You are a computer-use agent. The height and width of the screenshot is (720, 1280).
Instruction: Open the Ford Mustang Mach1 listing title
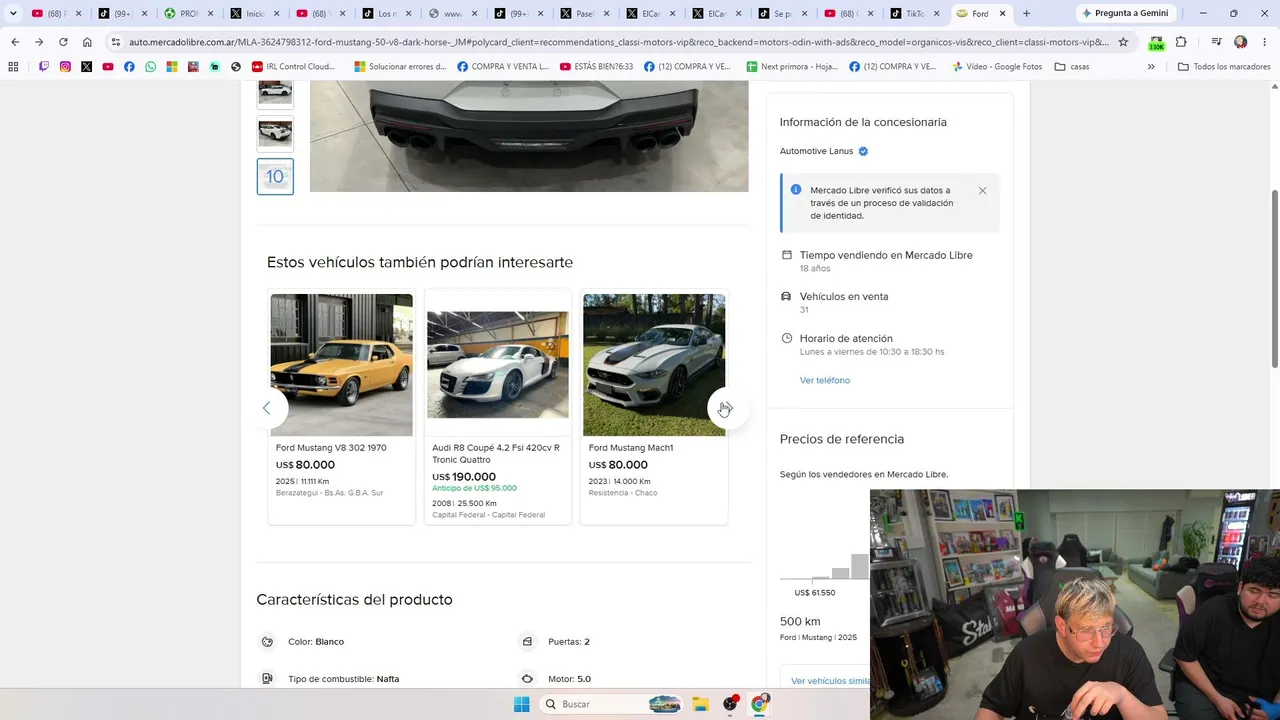pyautogui.click(x=631, y=448)
